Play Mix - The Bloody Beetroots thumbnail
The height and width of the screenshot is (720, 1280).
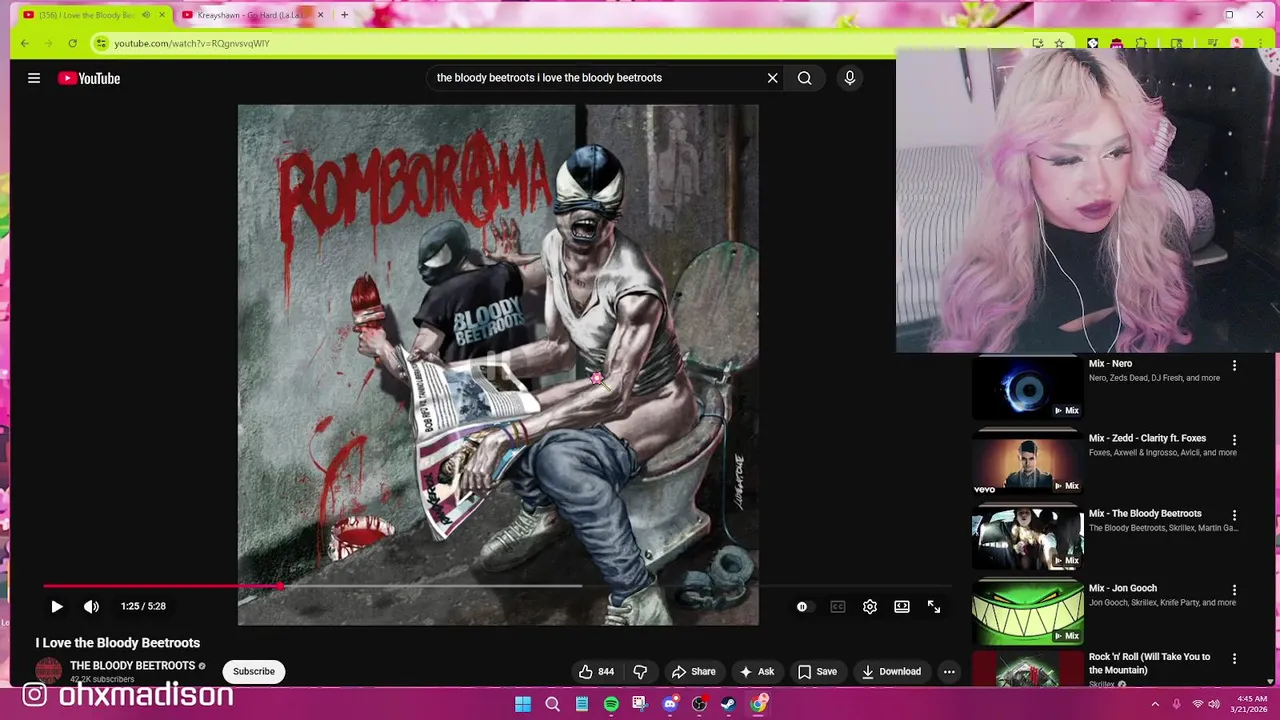pos(1027,538)
